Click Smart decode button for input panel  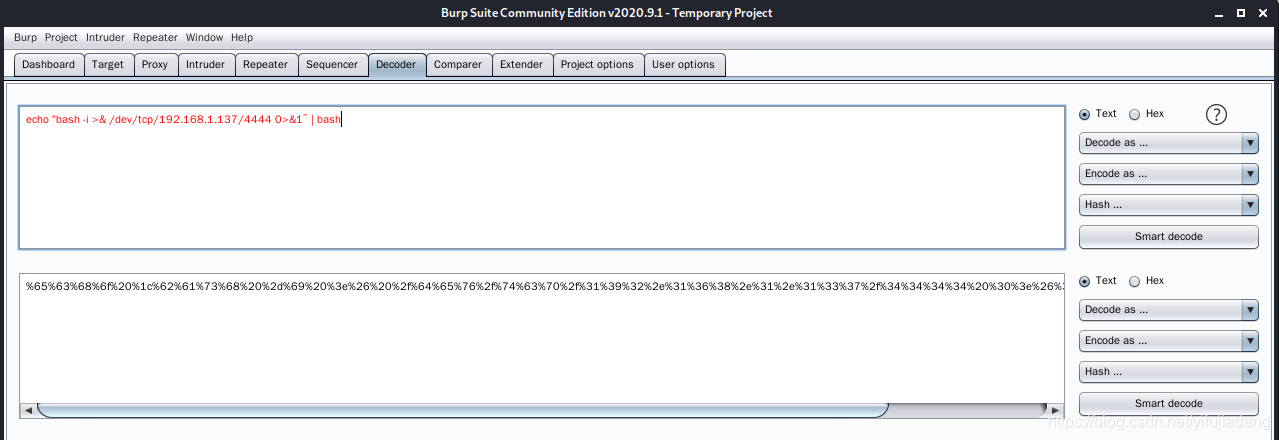tap(1168, 237)
